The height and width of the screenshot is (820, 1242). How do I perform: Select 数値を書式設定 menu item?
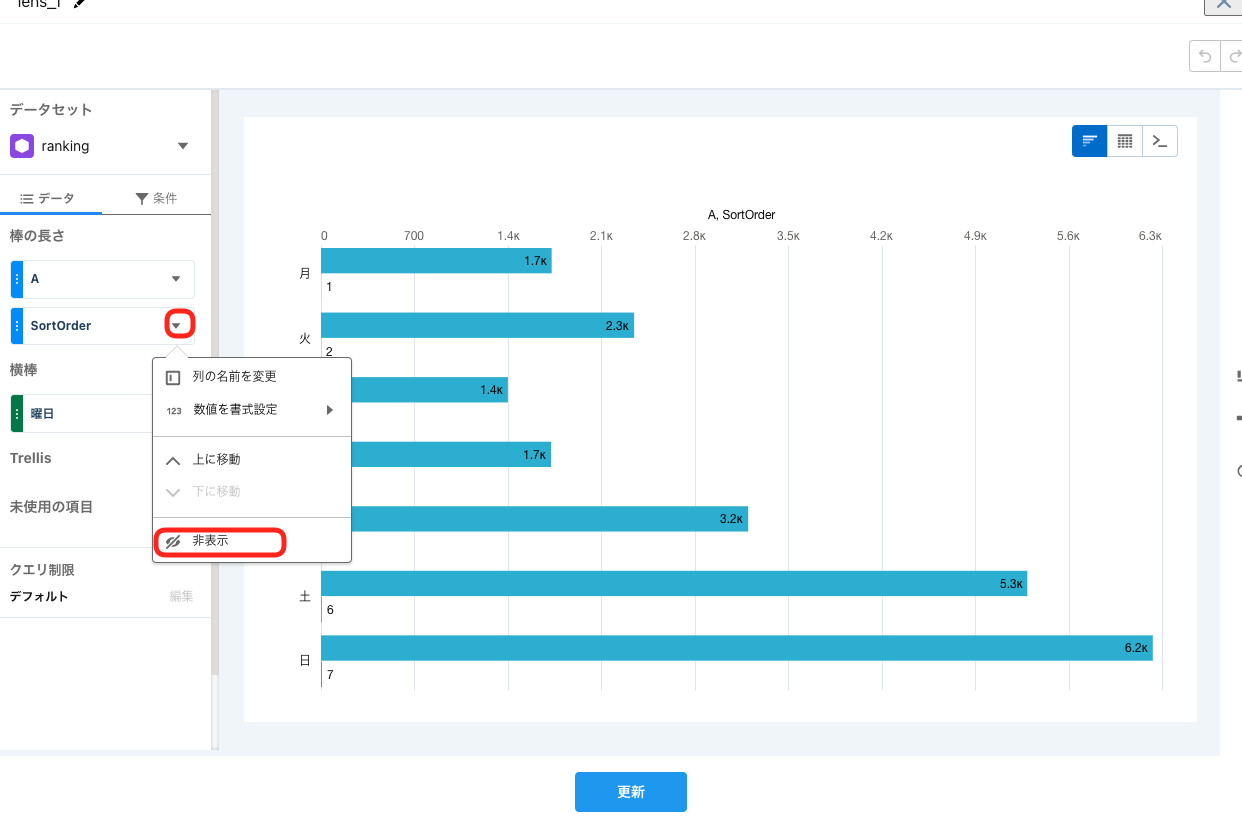[252, 409]
